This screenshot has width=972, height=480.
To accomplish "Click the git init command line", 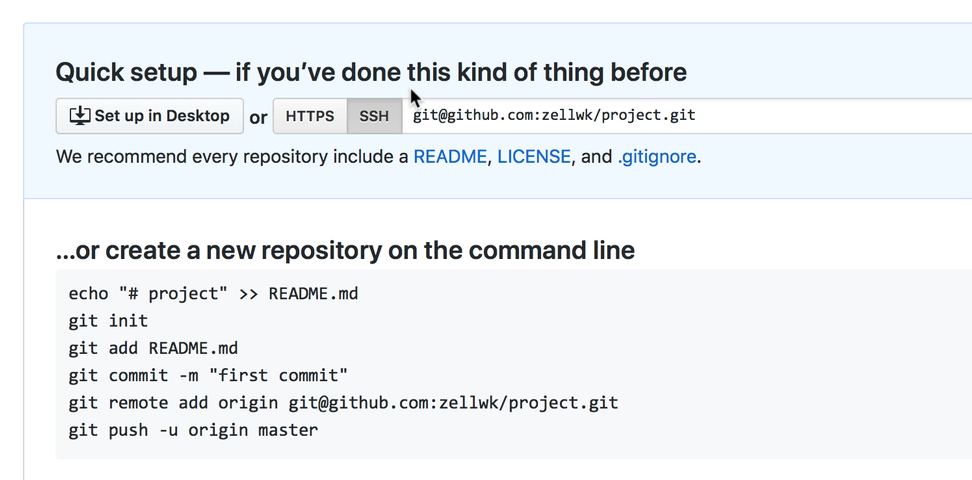I will 108,321.
